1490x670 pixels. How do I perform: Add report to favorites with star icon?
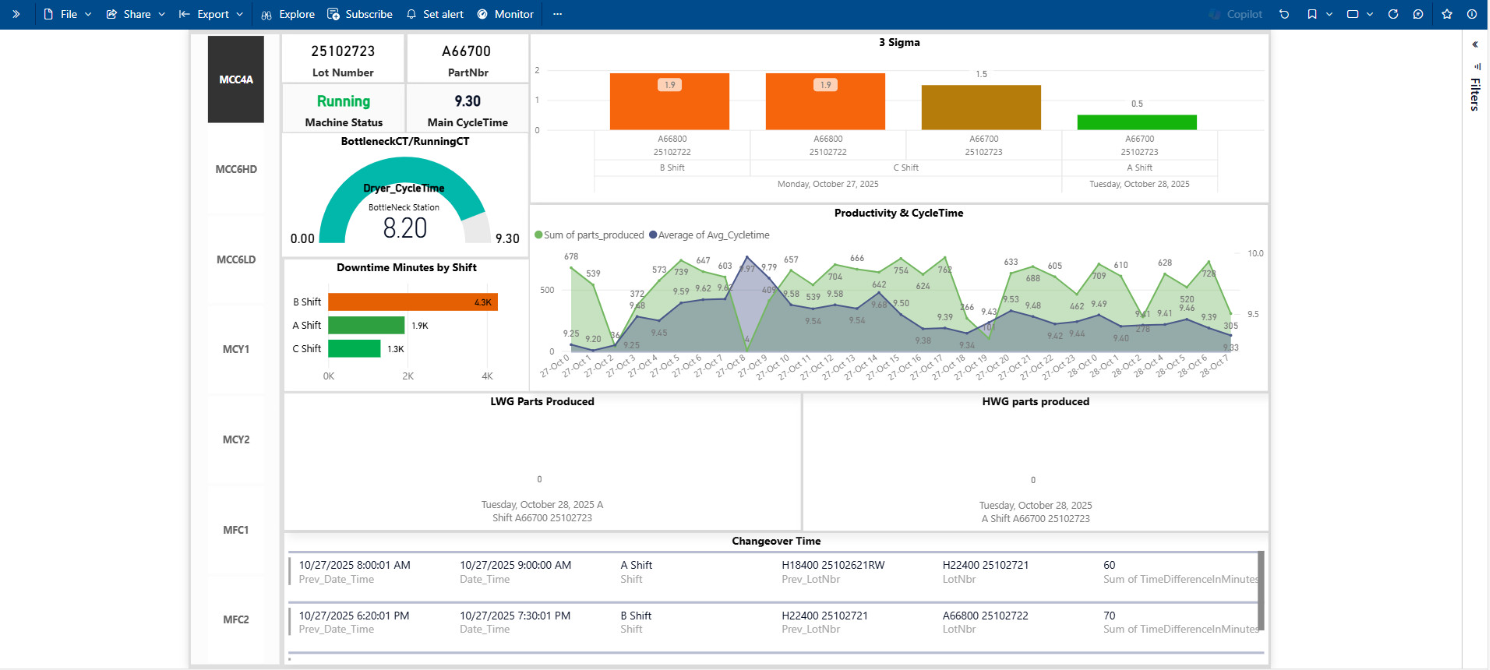[x=1447, y=14]
